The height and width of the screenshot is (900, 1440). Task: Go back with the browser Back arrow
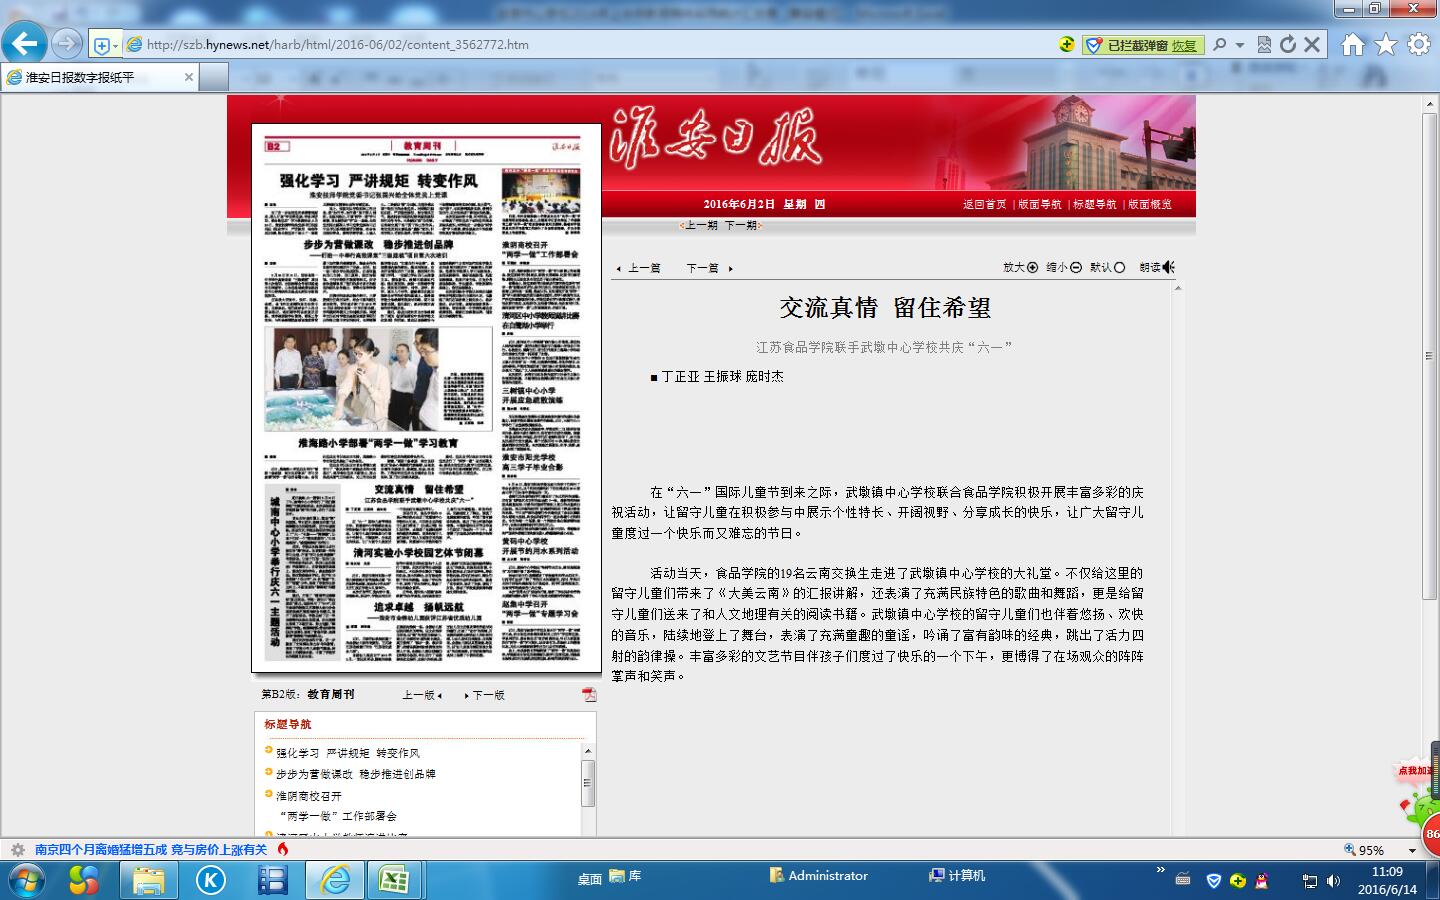tap(24, 43)
